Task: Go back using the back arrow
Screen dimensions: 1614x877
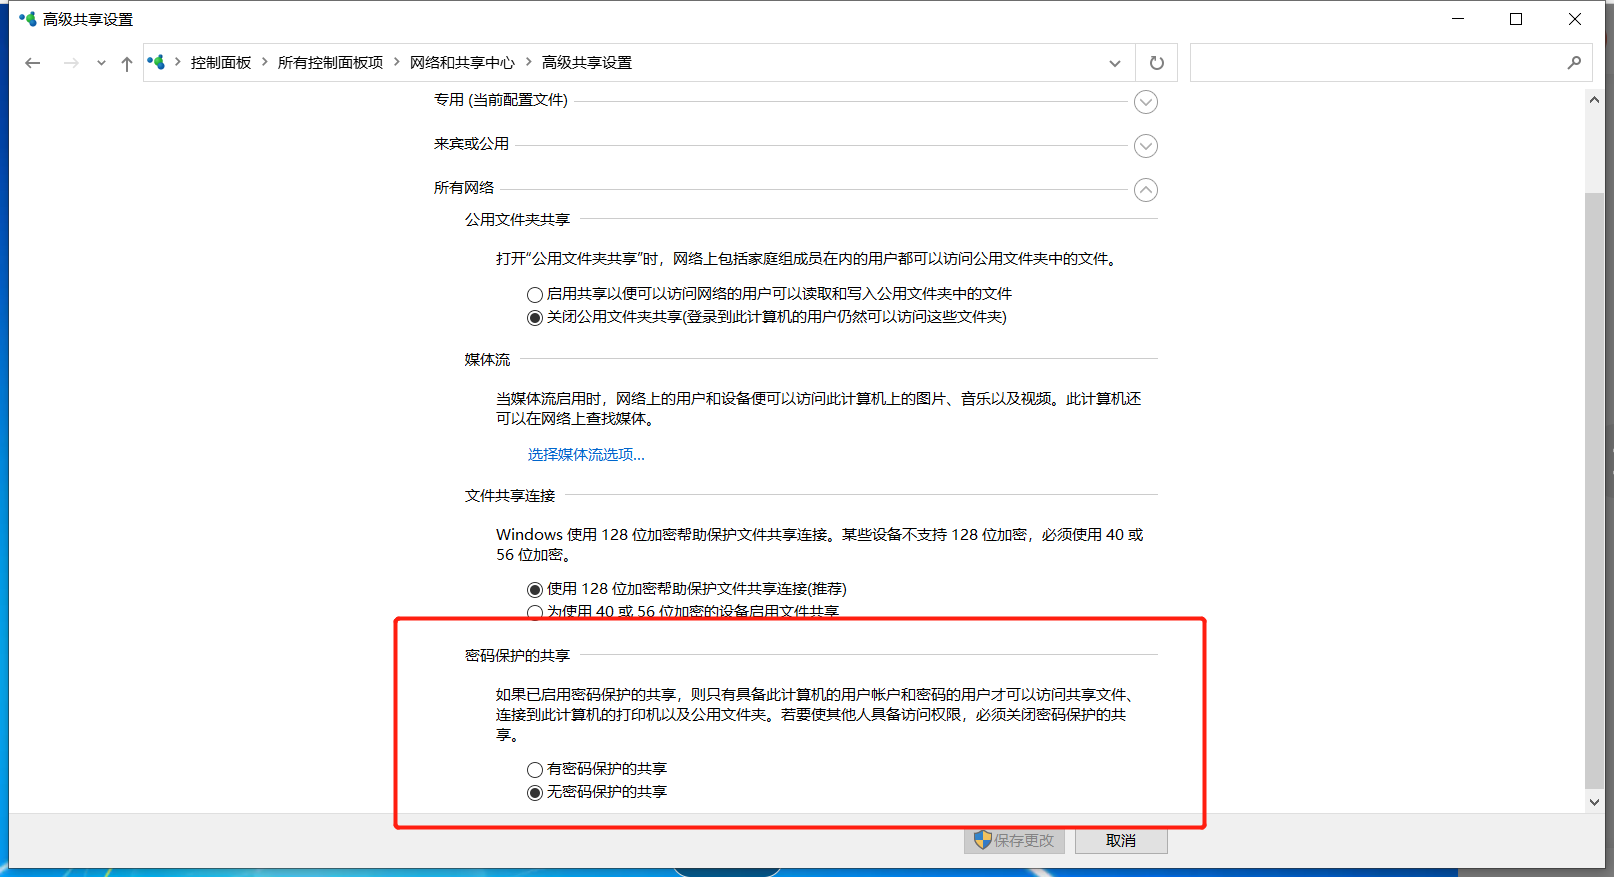Action: click(x=32, y=63)
